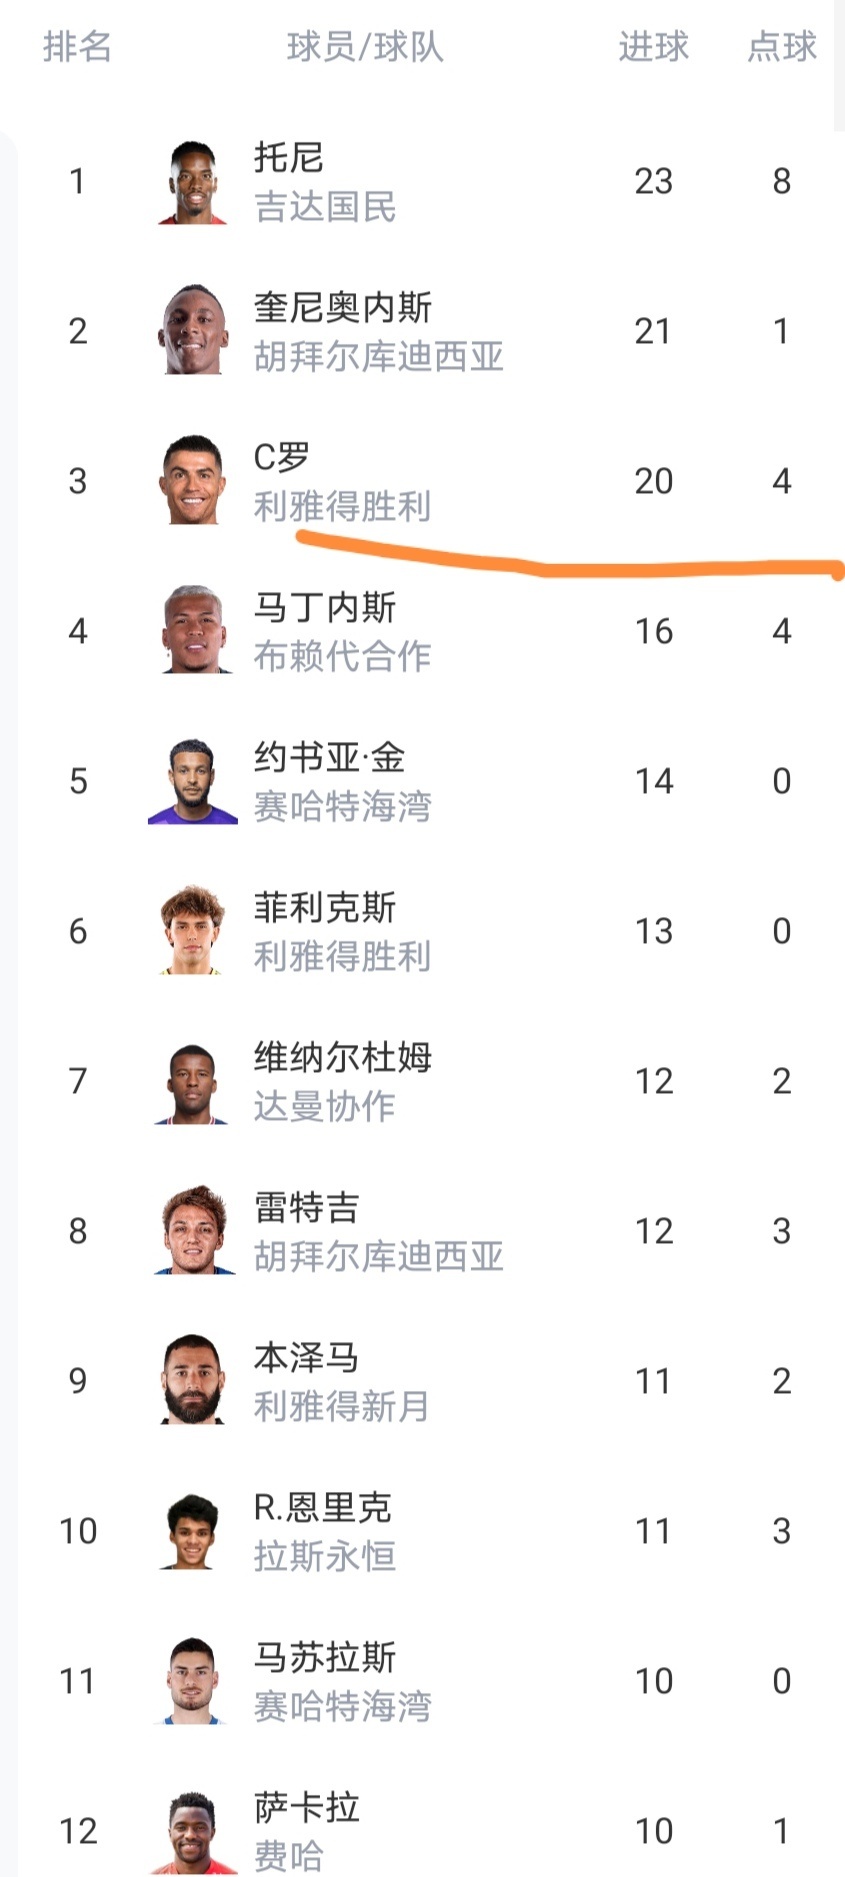Tap the 拉斯永恒 team name
The width and height of the screenshot is (845, 1877).
(x=325, y=1557)
